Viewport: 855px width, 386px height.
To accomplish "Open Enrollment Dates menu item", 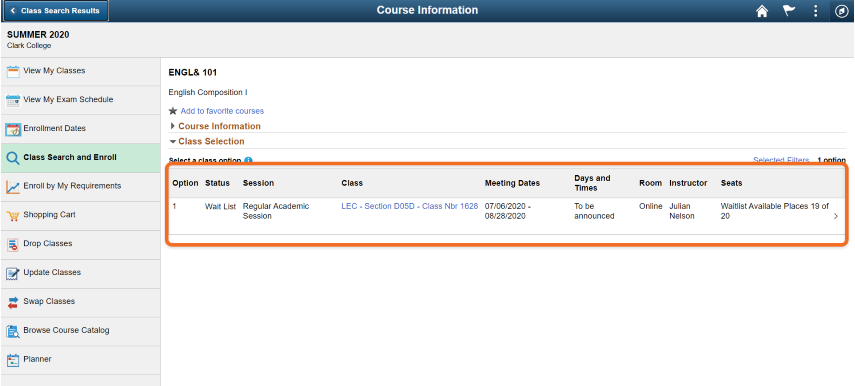I will (x=80, y=129).
